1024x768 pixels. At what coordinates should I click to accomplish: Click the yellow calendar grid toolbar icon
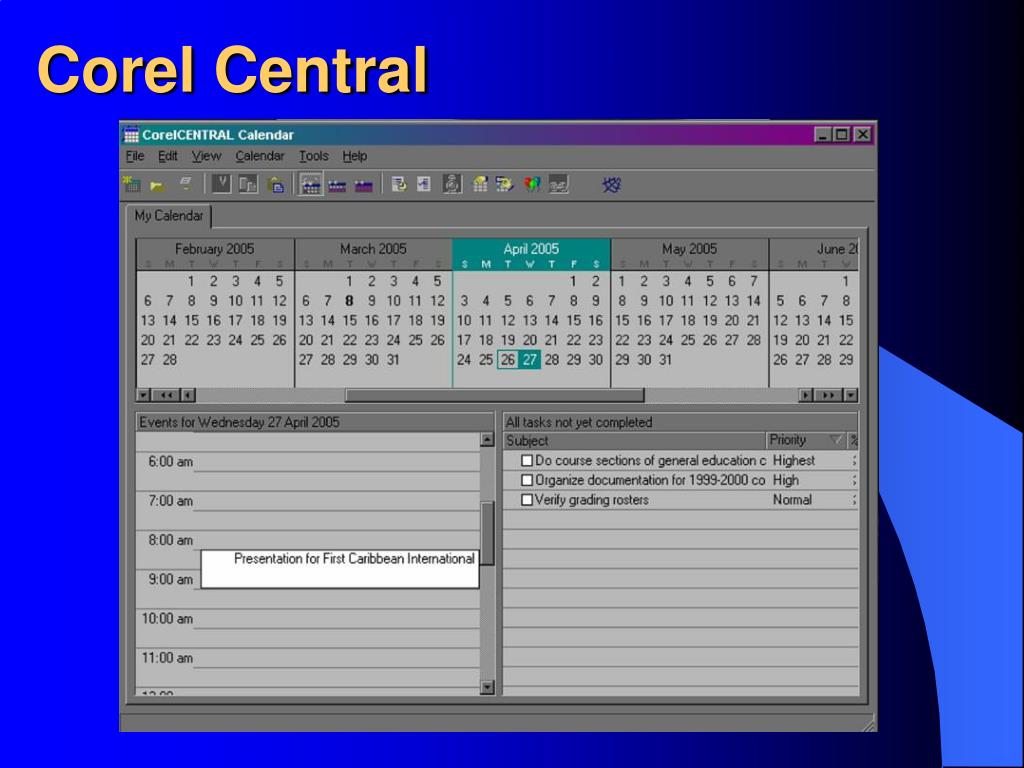pos(480,185)
